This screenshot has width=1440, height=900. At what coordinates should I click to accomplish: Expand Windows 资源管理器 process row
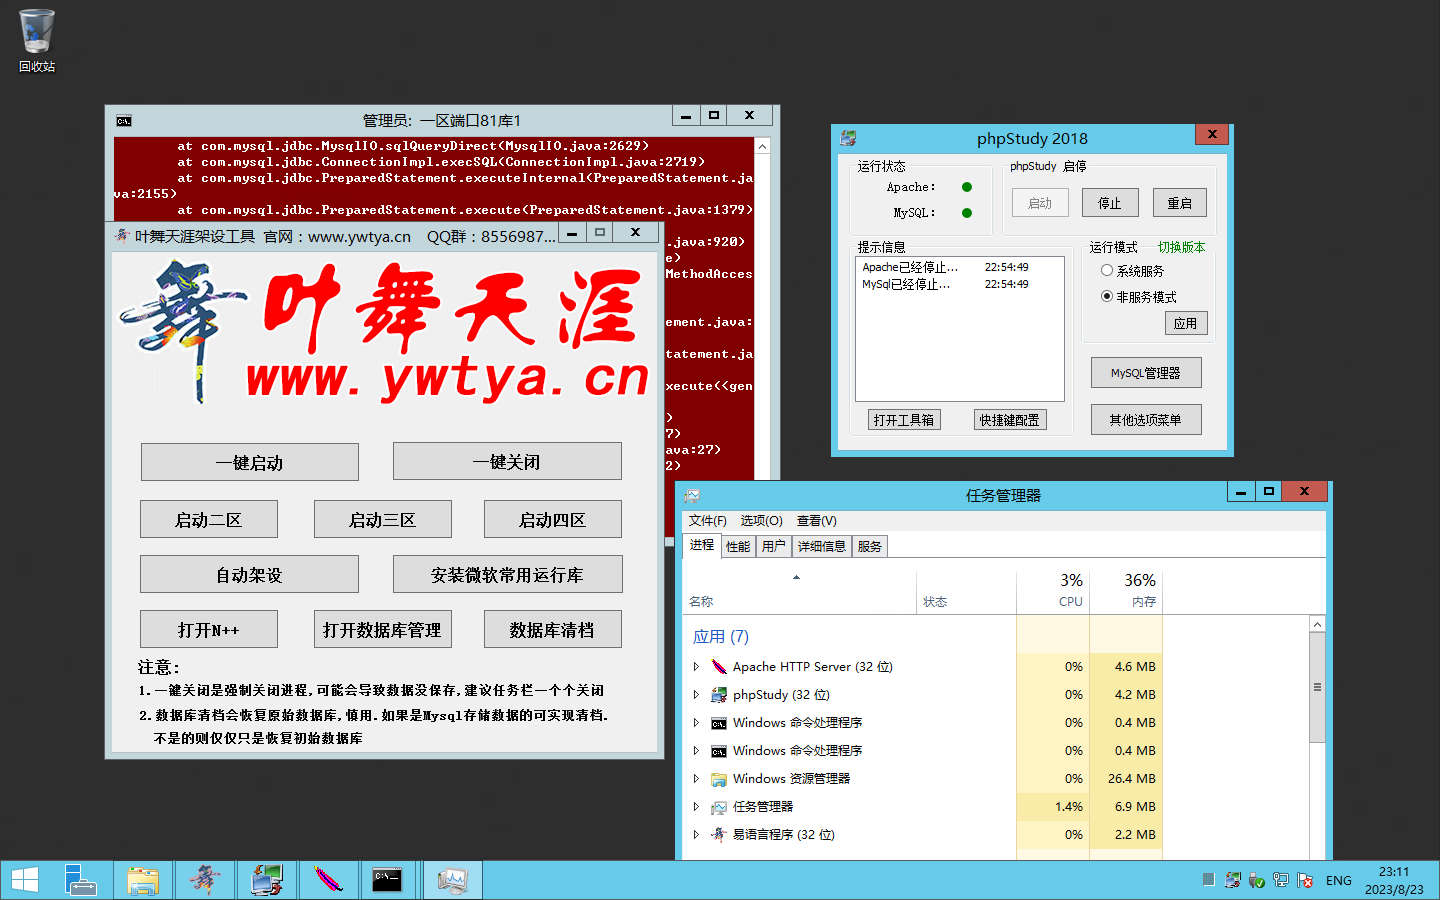click(x=696, y=778)
